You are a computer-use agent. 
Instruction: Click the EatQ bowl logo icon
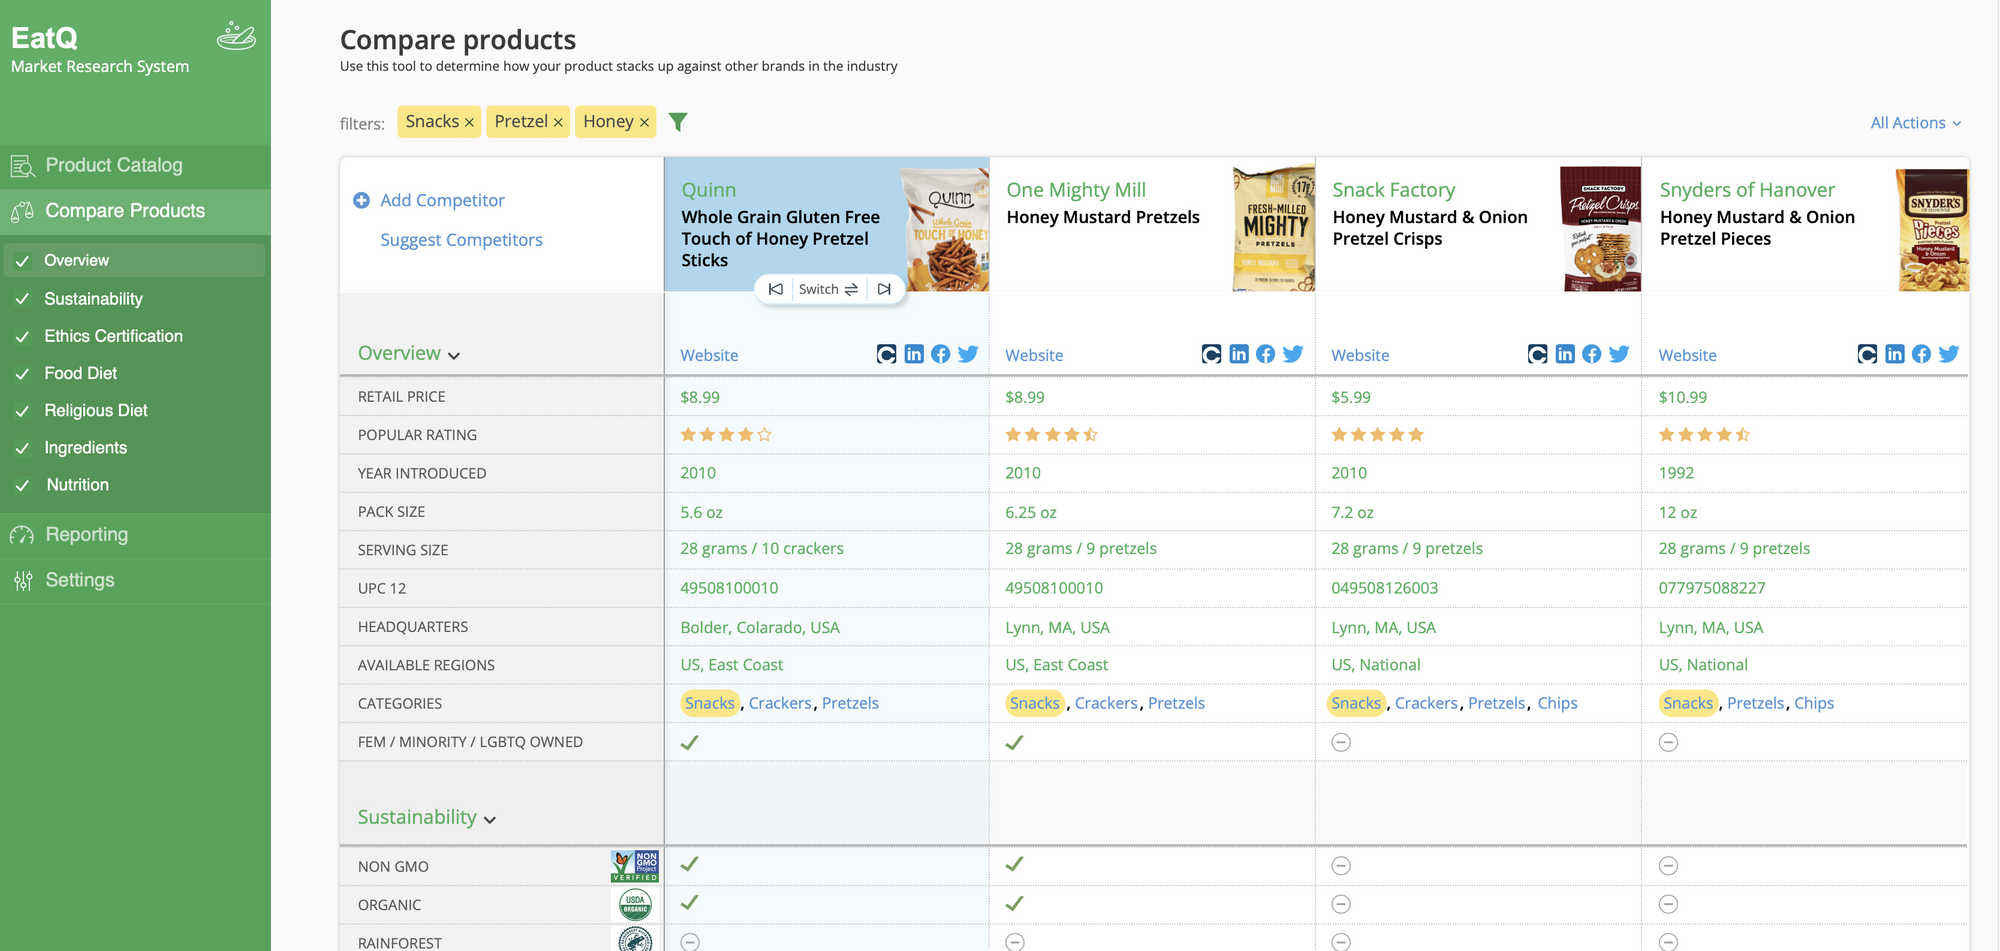click(236, 36)
